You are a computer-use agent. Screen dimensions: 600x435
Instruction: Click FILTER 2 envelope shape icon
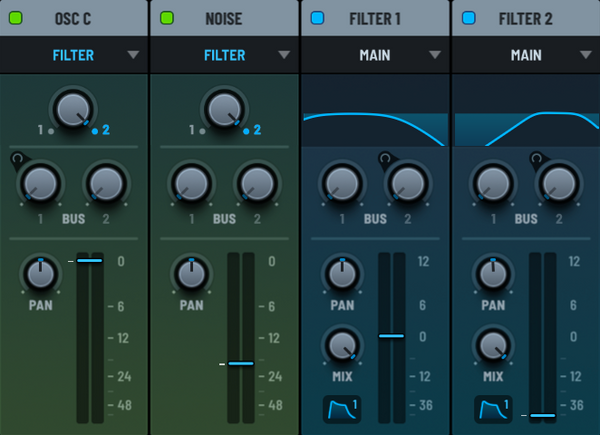[x=493, y=409]
